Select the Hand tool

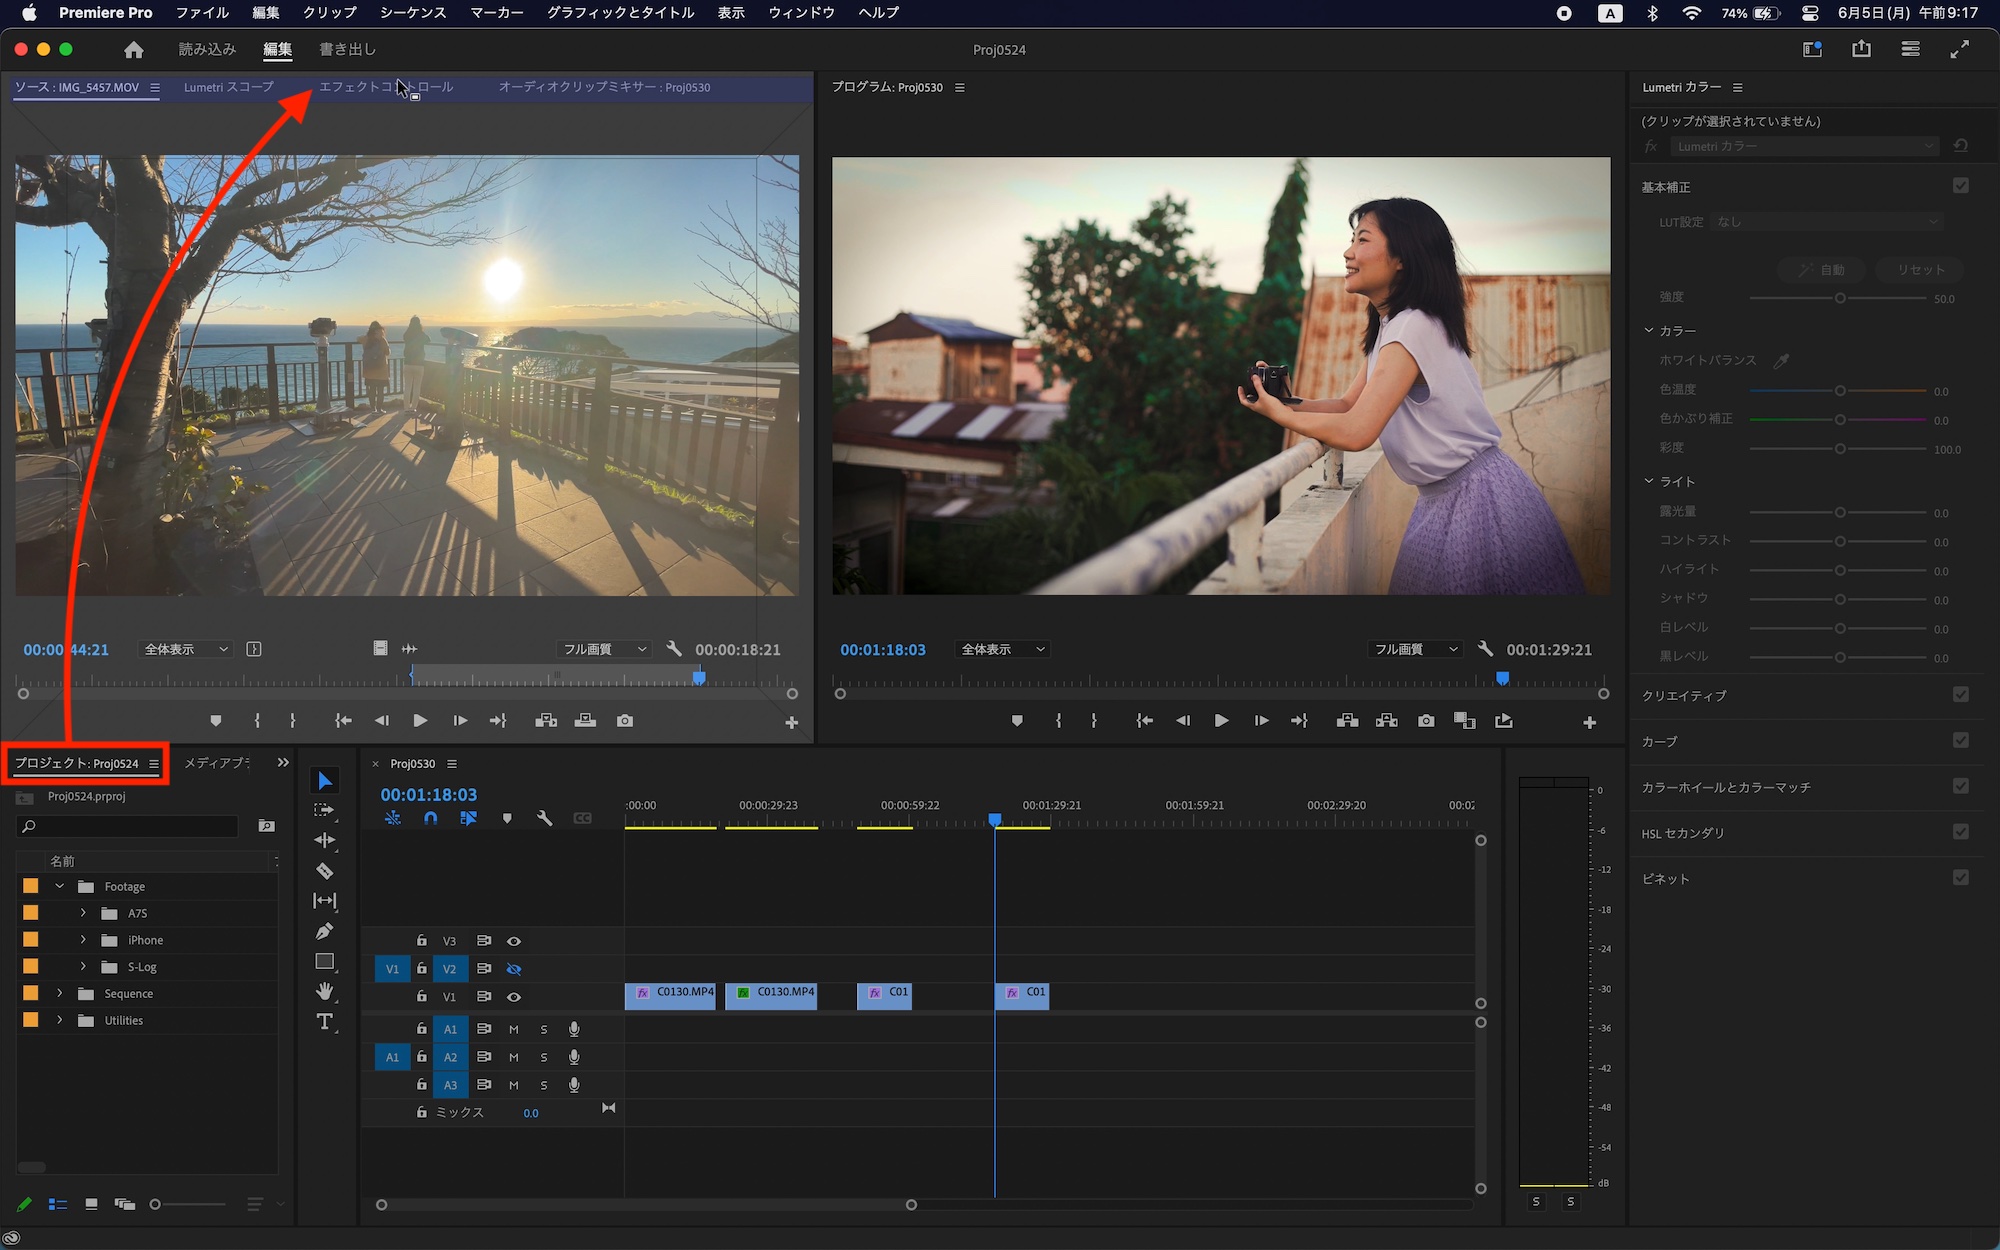(x=324, y=991)
